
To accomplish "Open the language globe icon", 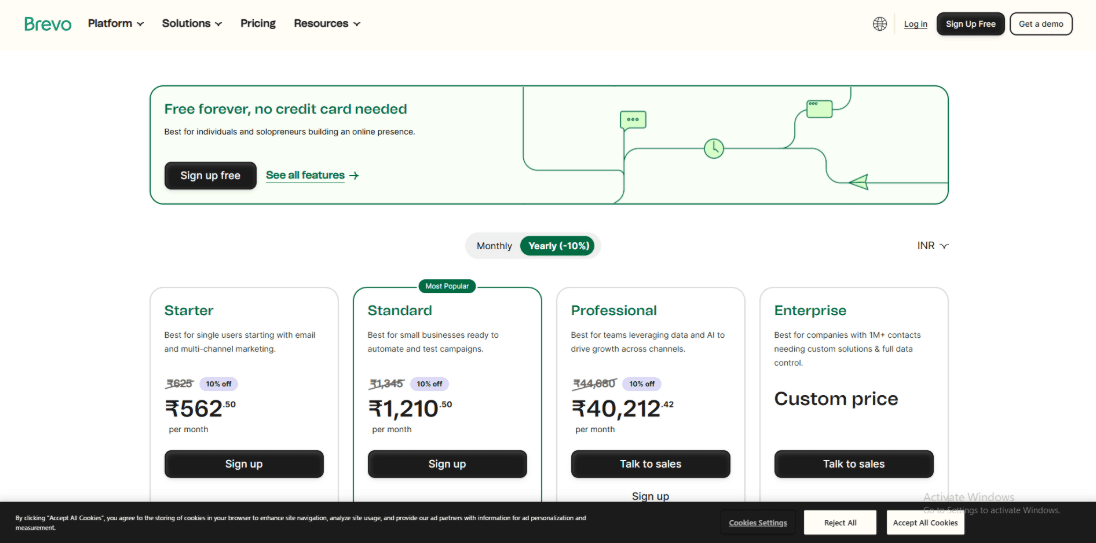I will coord(880,24).
